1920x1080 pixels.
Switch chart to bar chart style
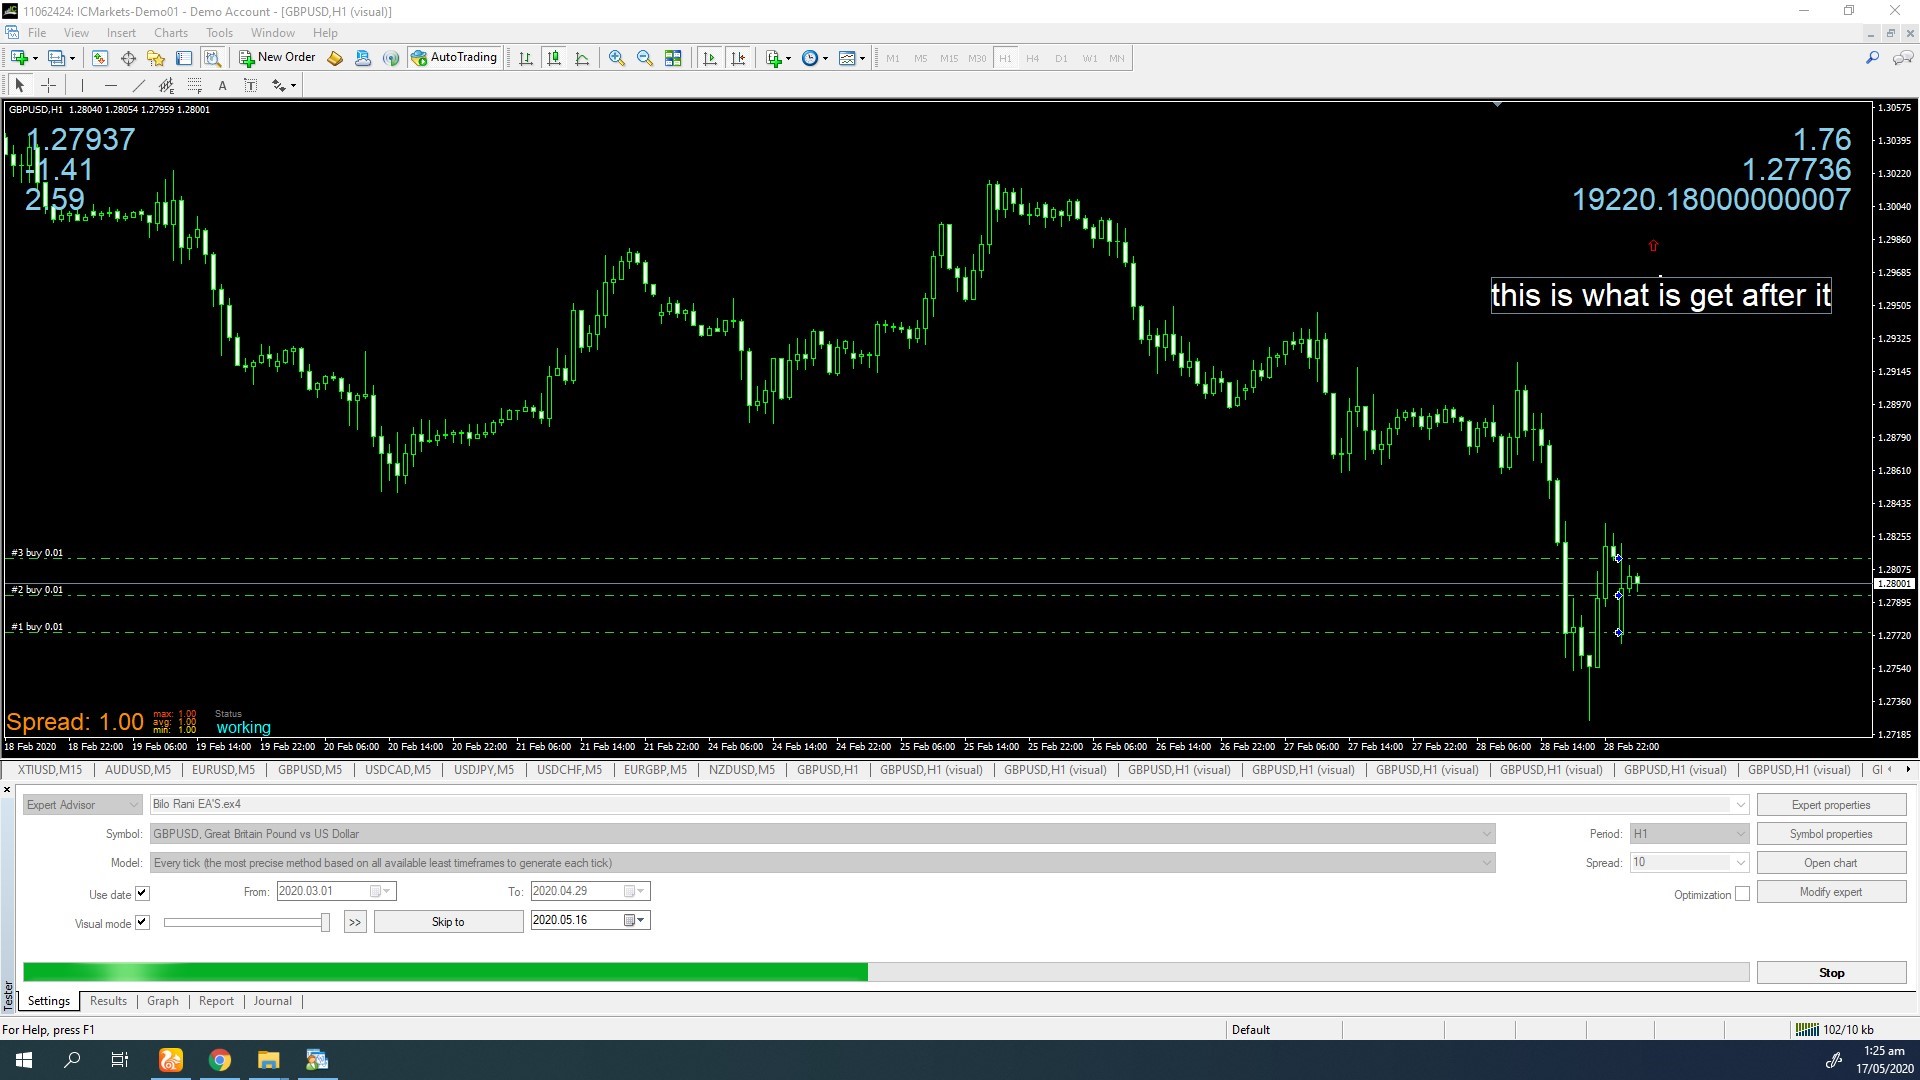point(525,58)
